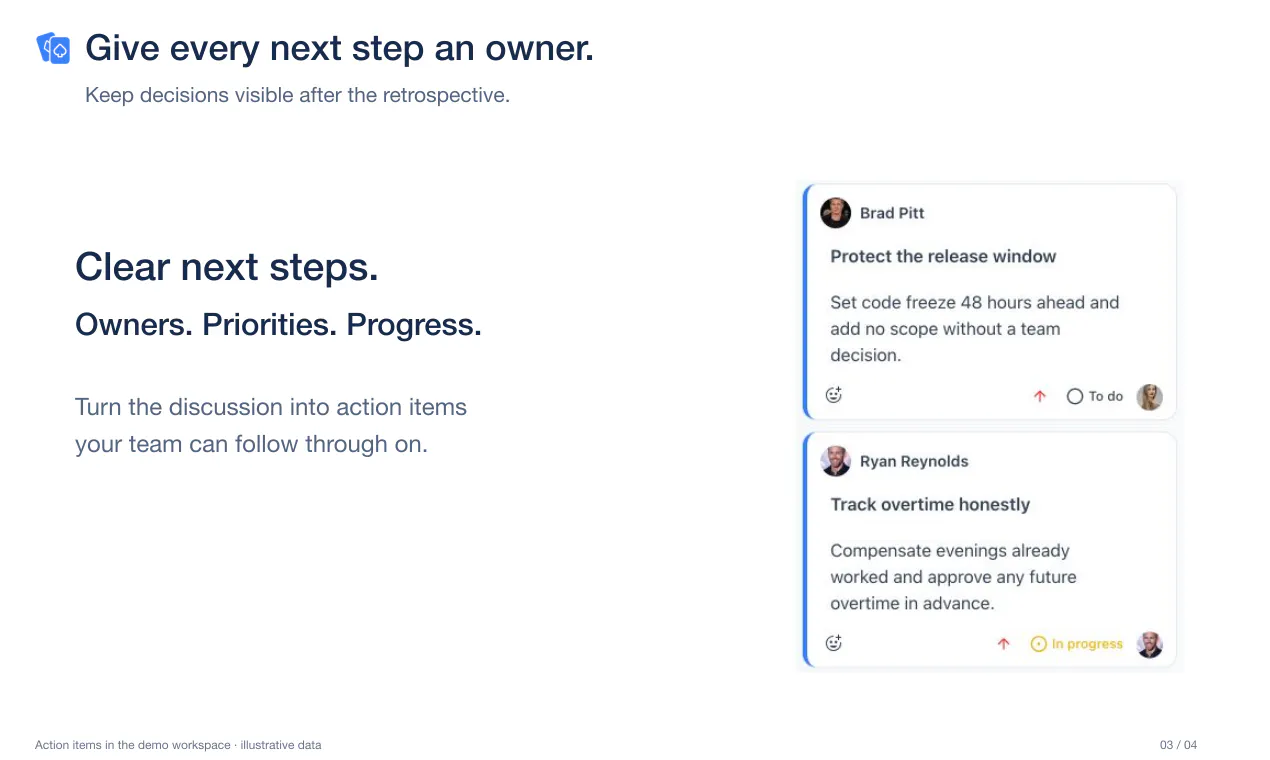Click subtitle Keep decisions visible after the retrospective.
The image size is (1270, 760).
pos(297,96)
